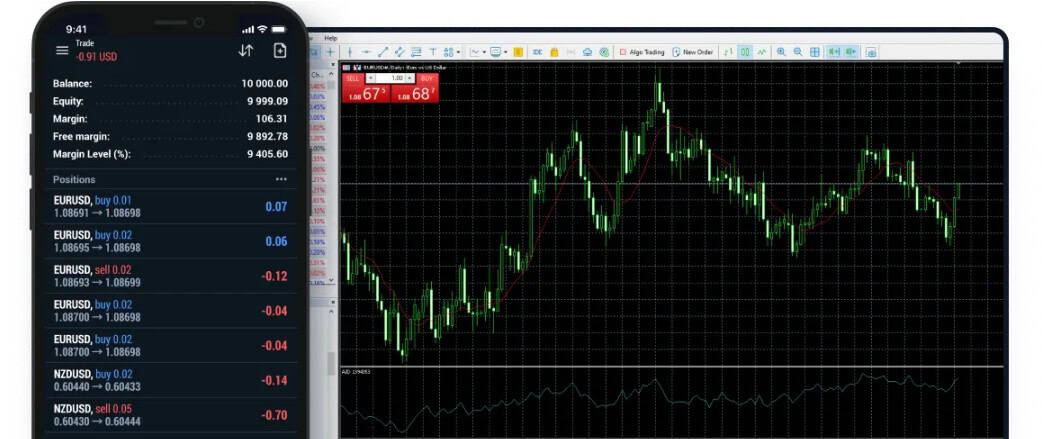Zoom in on the chart
The width and height of the screenshot is (1042, 439).
782,52
